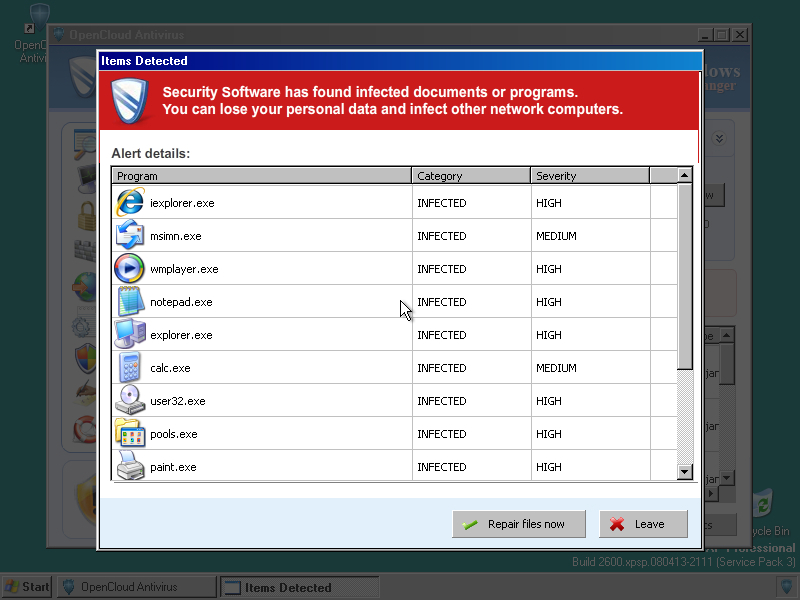Click the user32.exe disc drive icon
The width and height of the screenshot is (800, 600).
pyautogui.click(x=130, y=400)
